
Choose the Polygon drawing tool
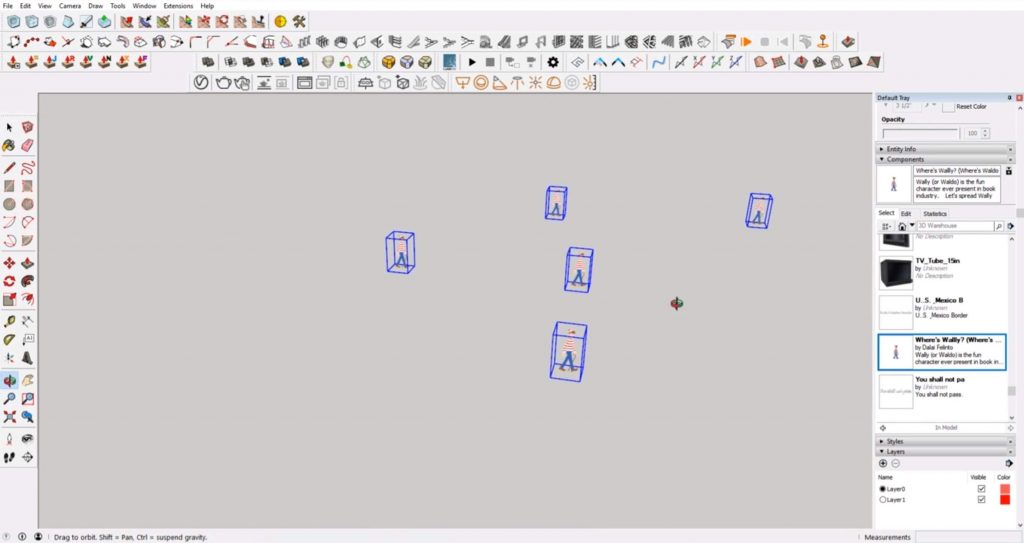coord(27,204)
